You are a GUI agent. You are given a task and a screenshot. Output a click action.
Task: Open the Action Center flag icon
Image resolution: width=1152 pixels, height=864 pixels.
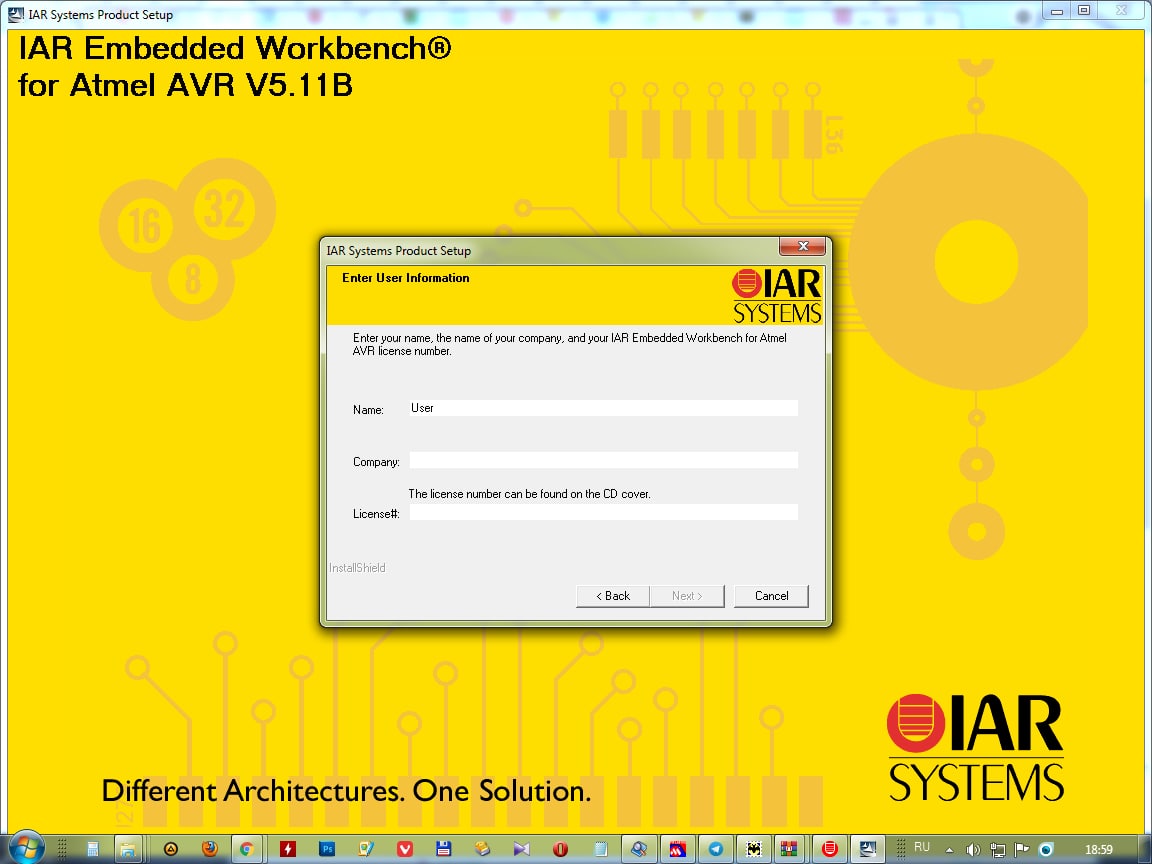pyautogui.click(x=1021, y=850)
